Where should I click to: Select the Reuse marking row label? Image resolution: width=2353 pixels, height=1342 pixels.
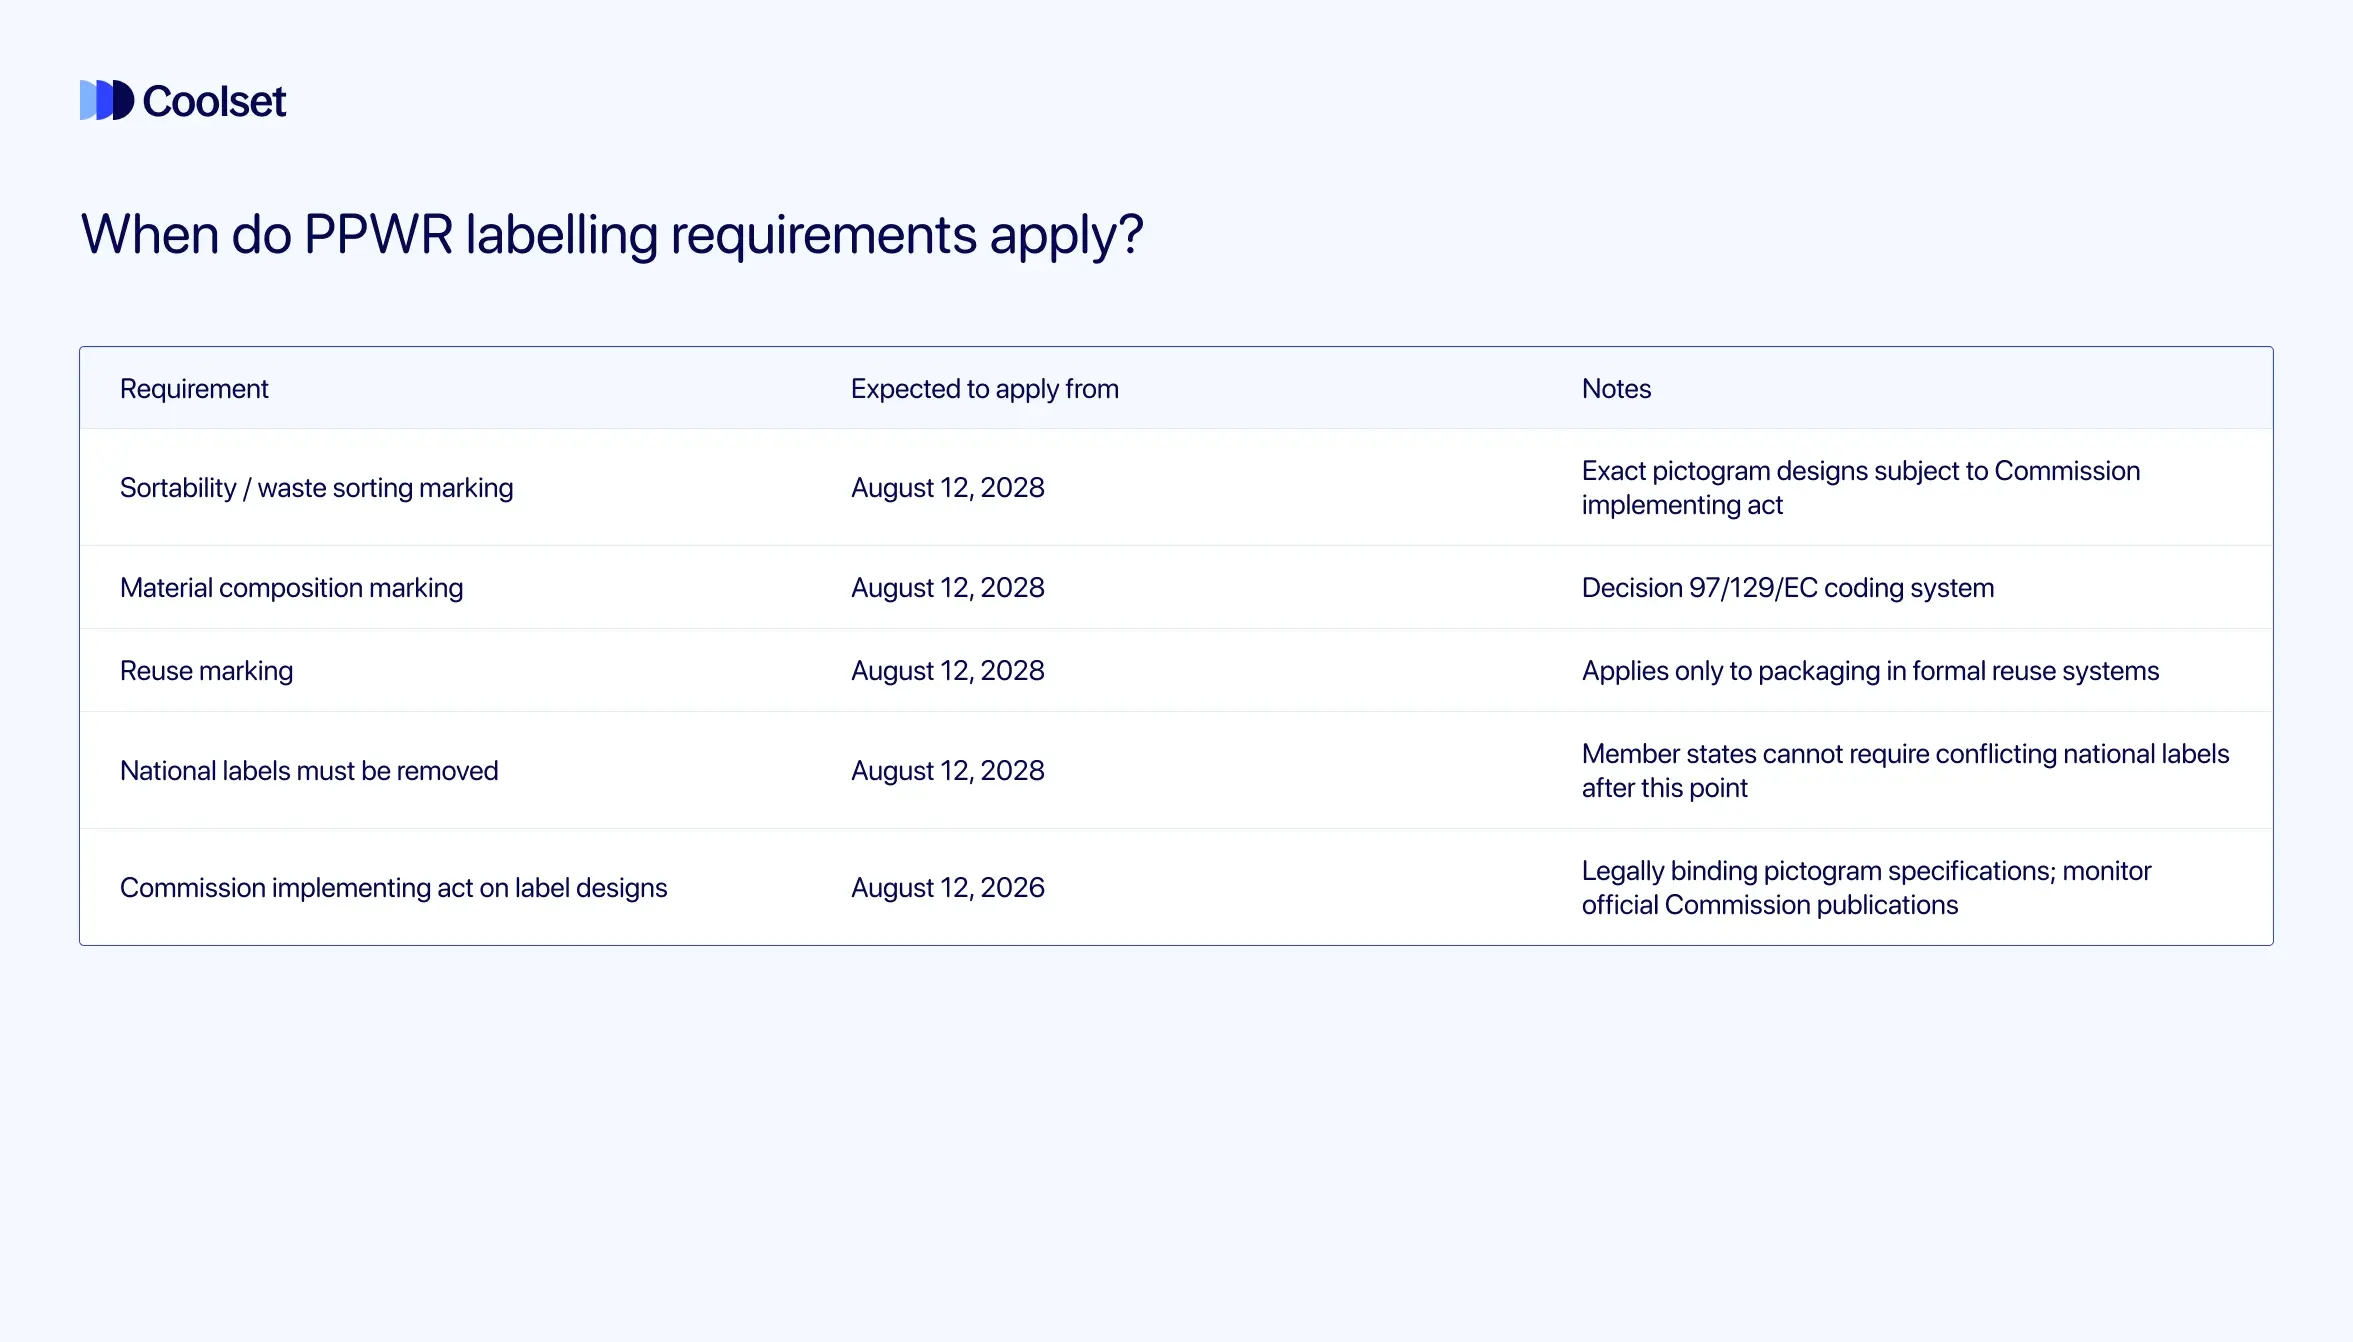pos(206,671)
